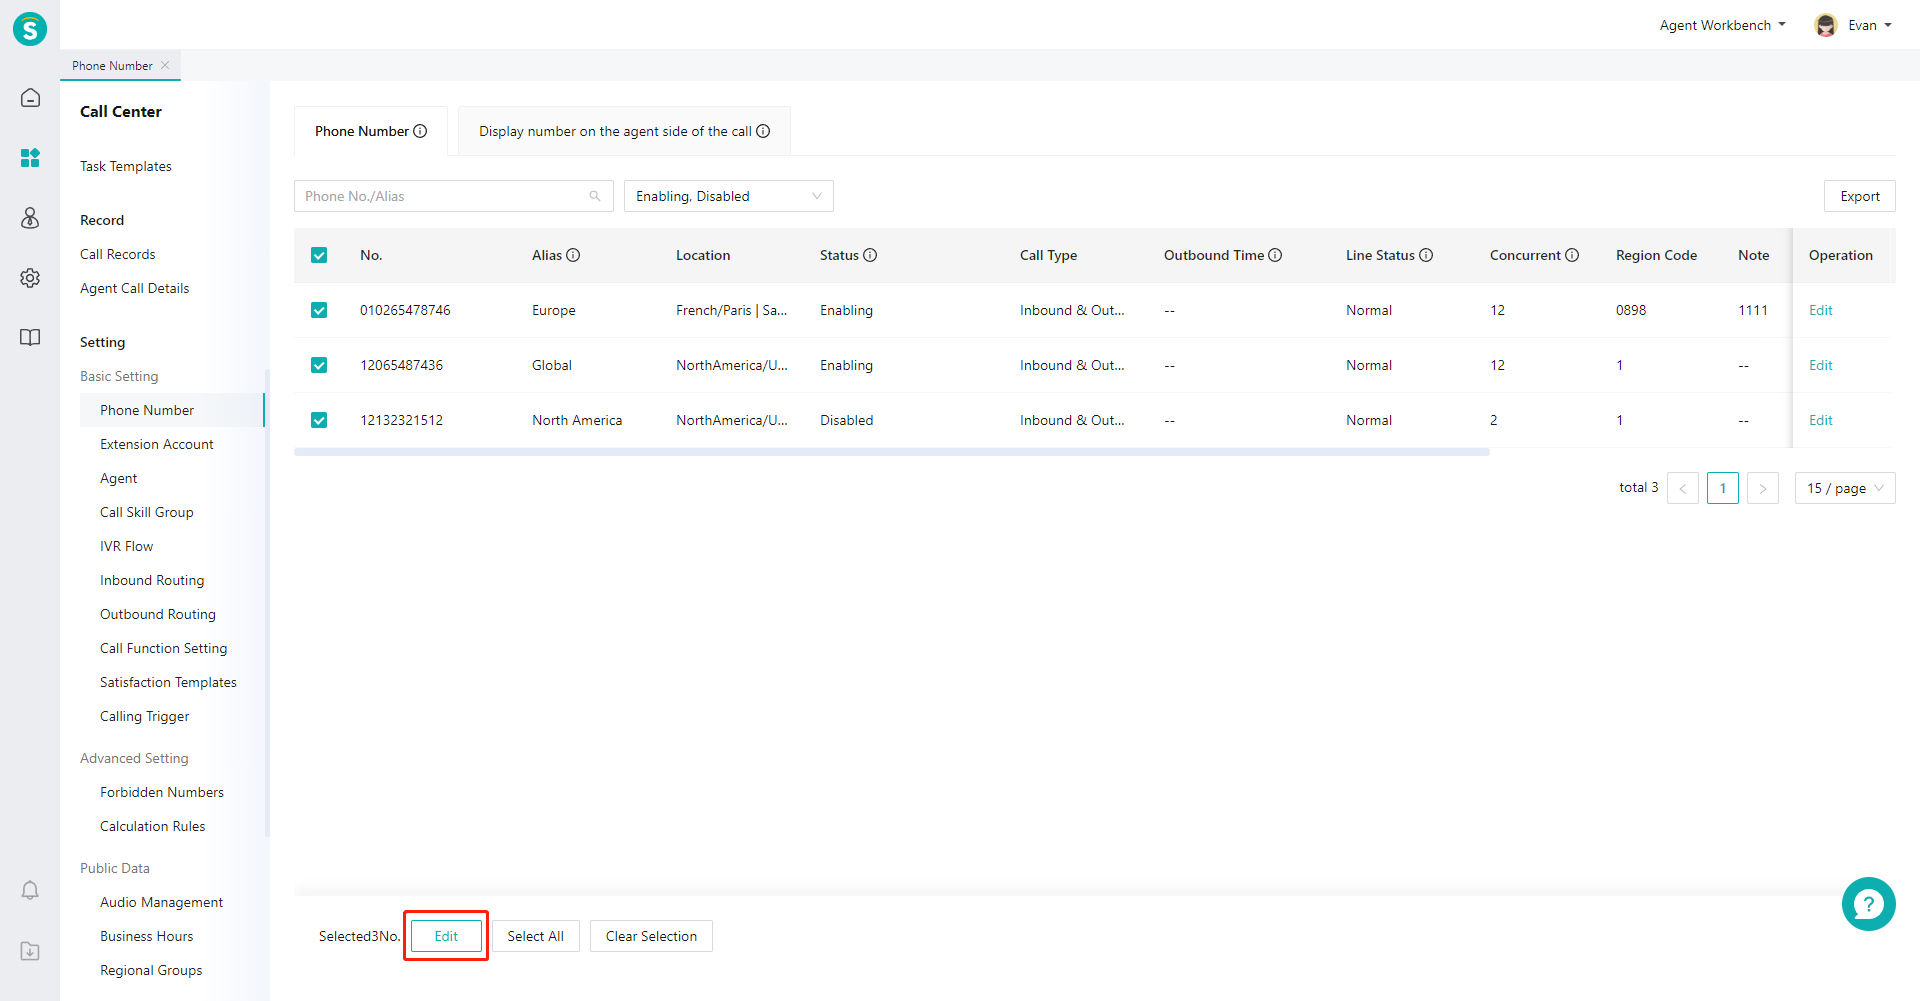Open Satisfaction Templates in the sidebar

tap(169, 682)
